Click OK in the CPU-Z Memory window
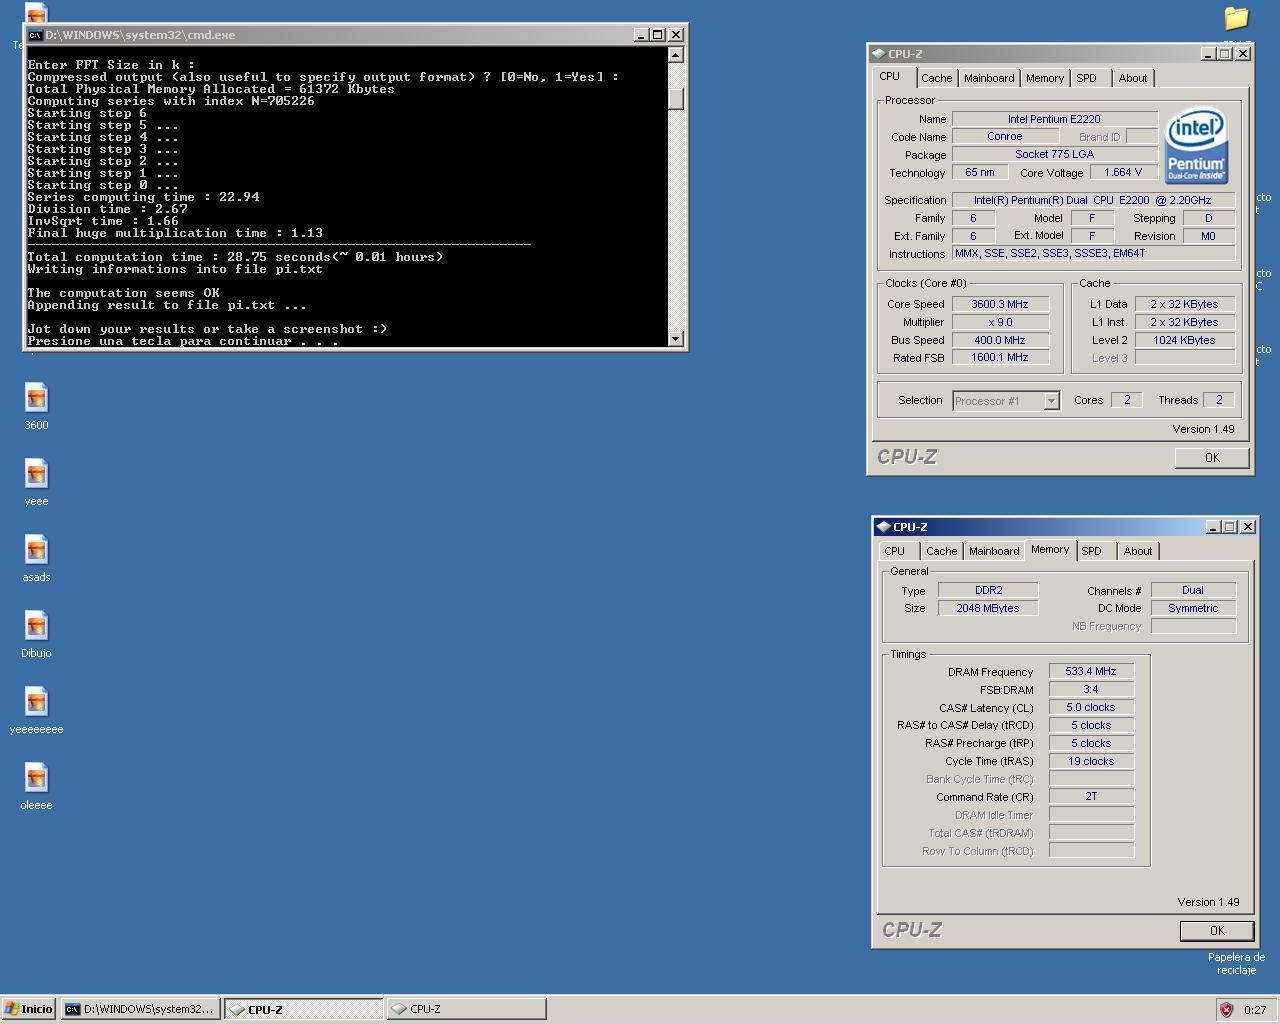 [x=1217, y=931]
